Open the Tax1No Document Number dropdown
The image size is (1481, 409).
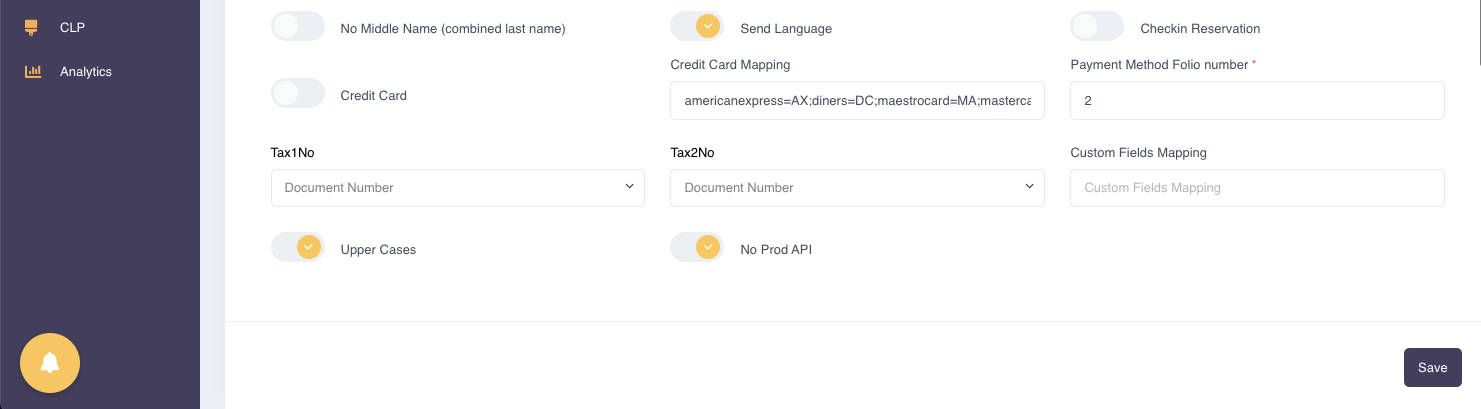click(458, 188)
